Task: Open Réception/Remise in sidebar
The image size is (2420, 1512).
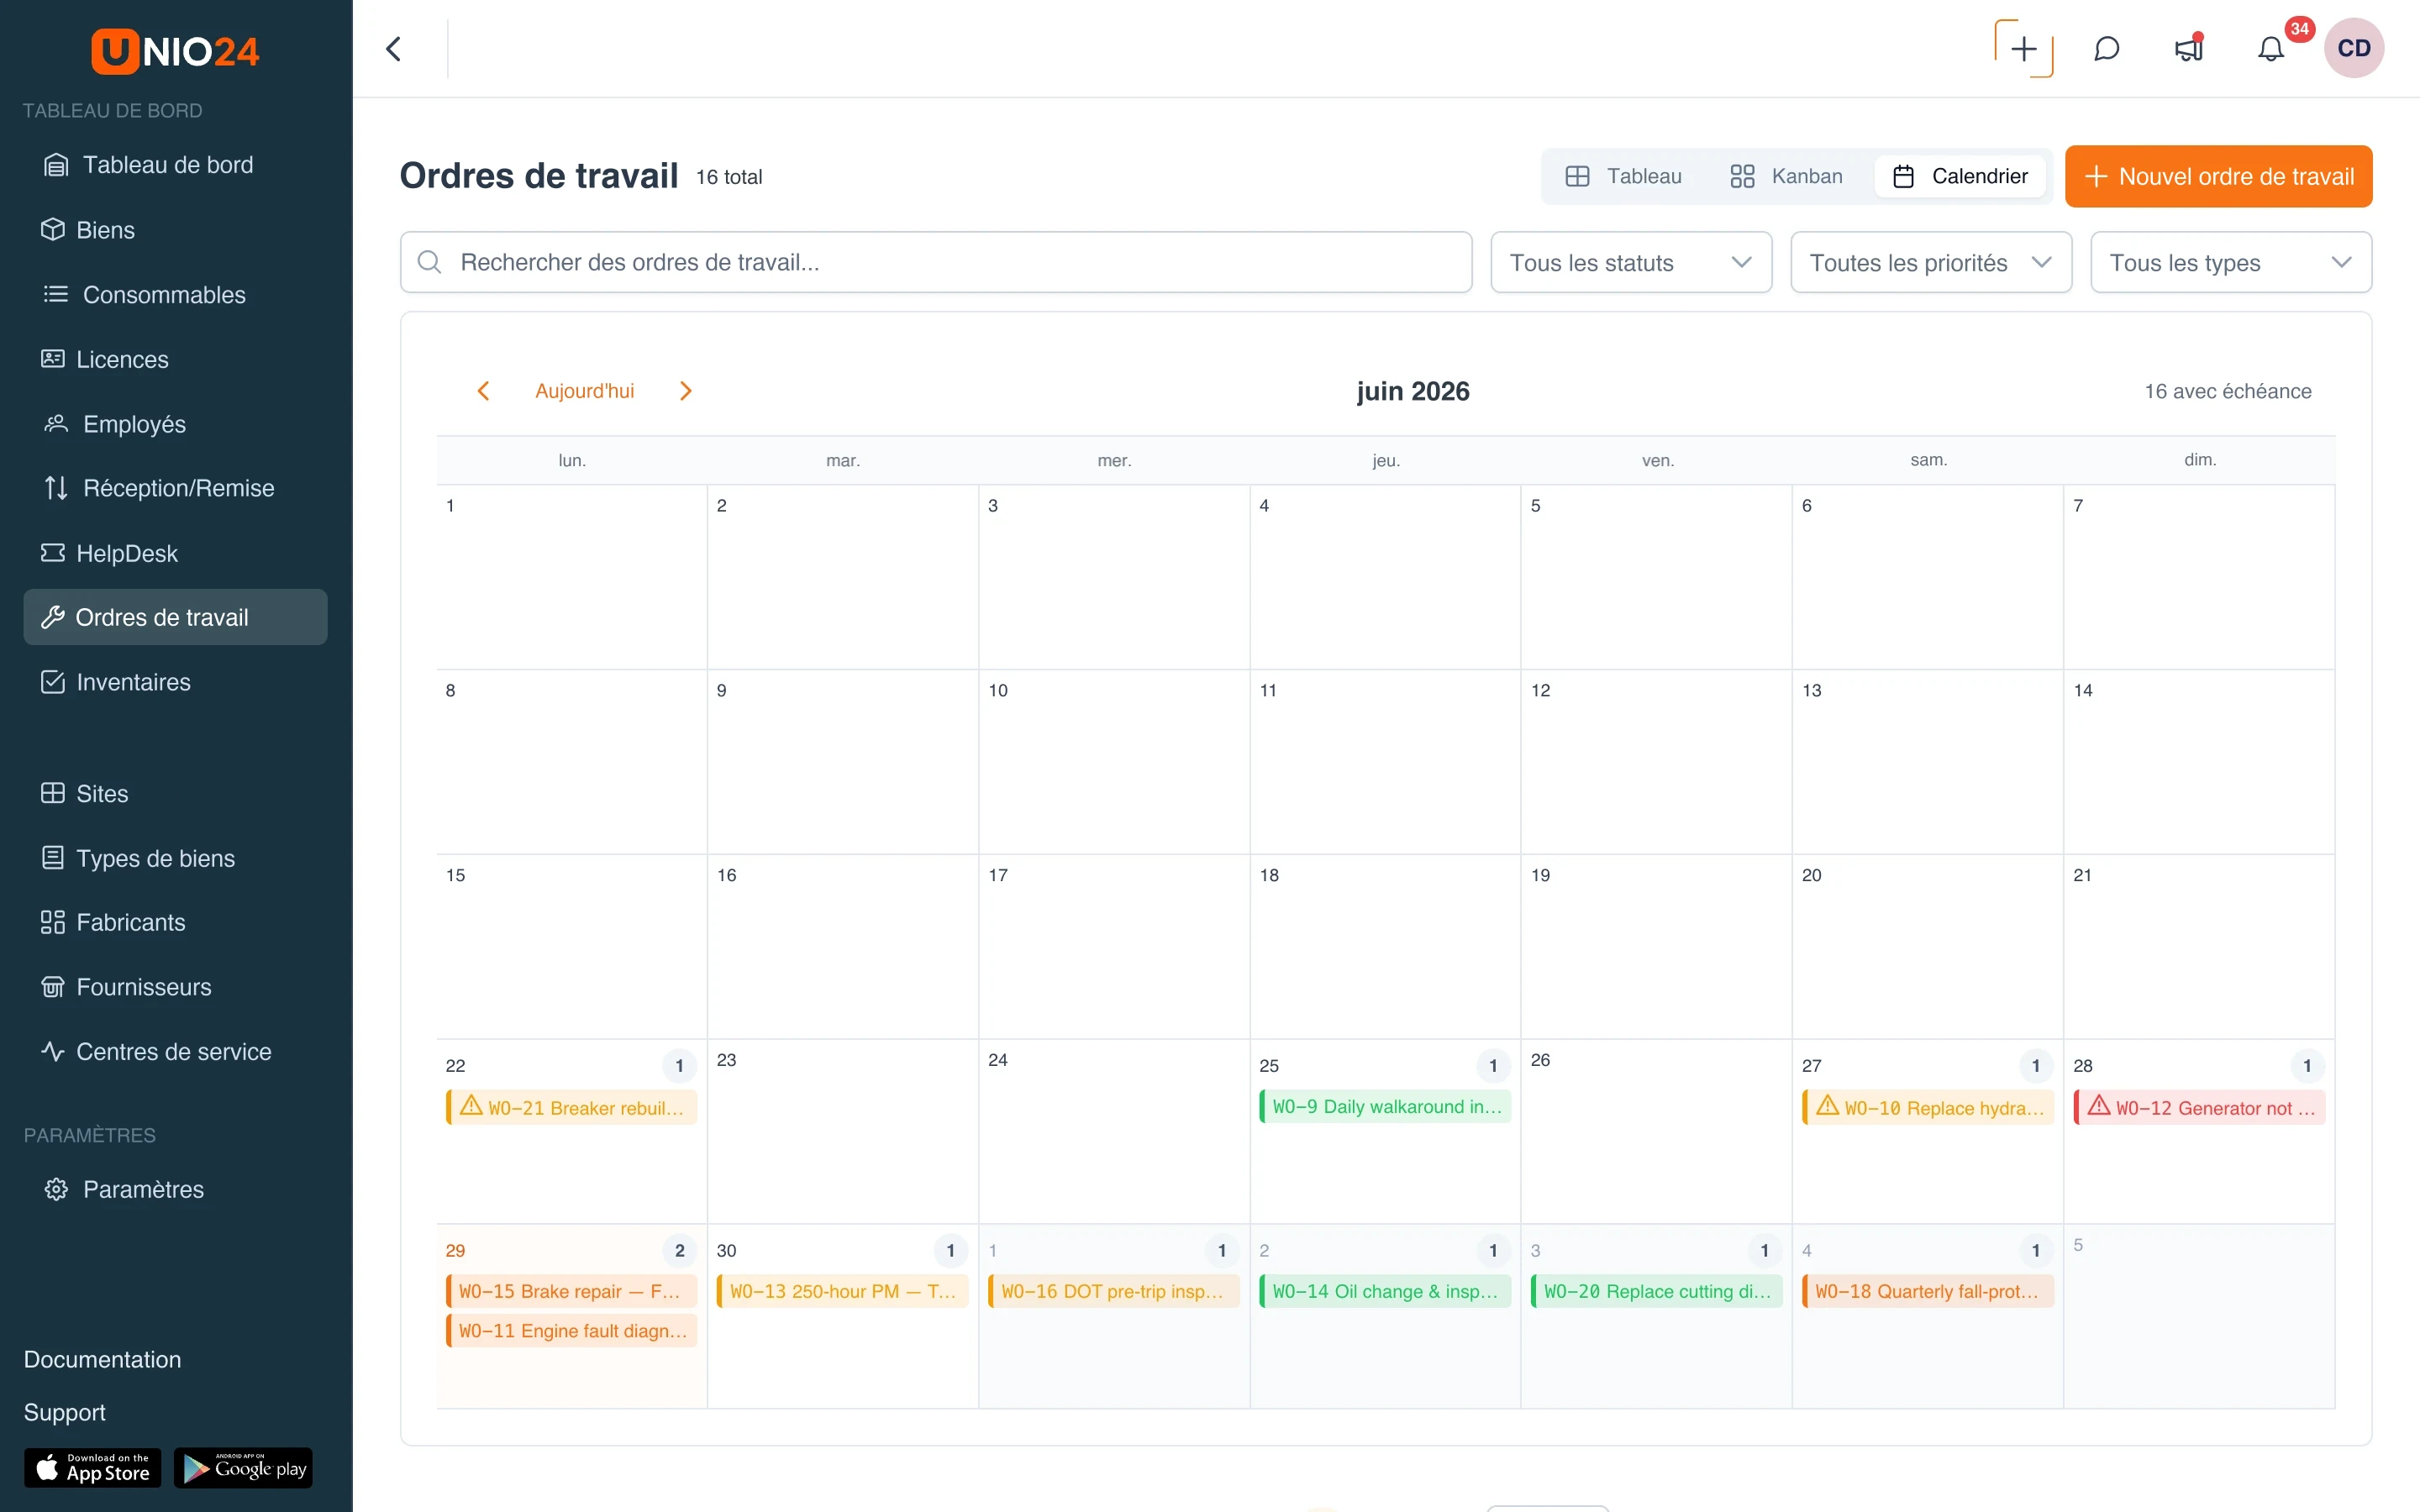Action: pos(175,488)
